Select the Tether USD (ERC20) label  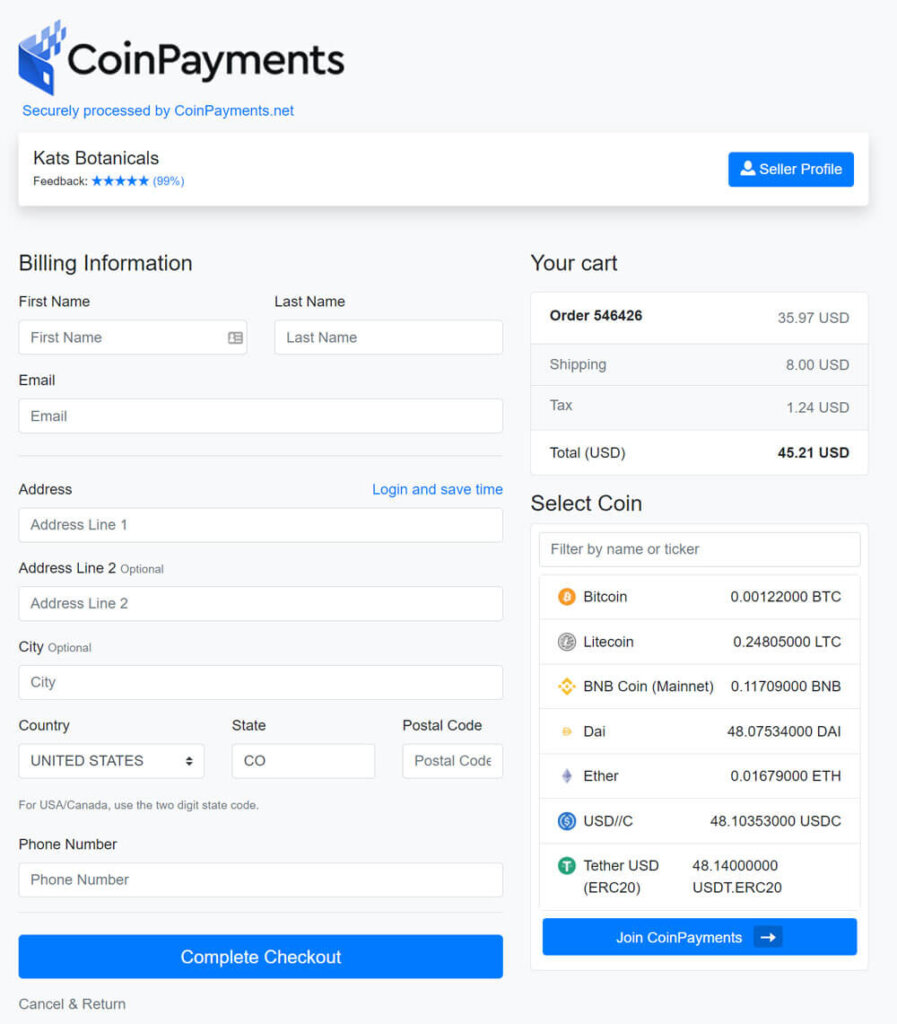(x=621, y=876)
